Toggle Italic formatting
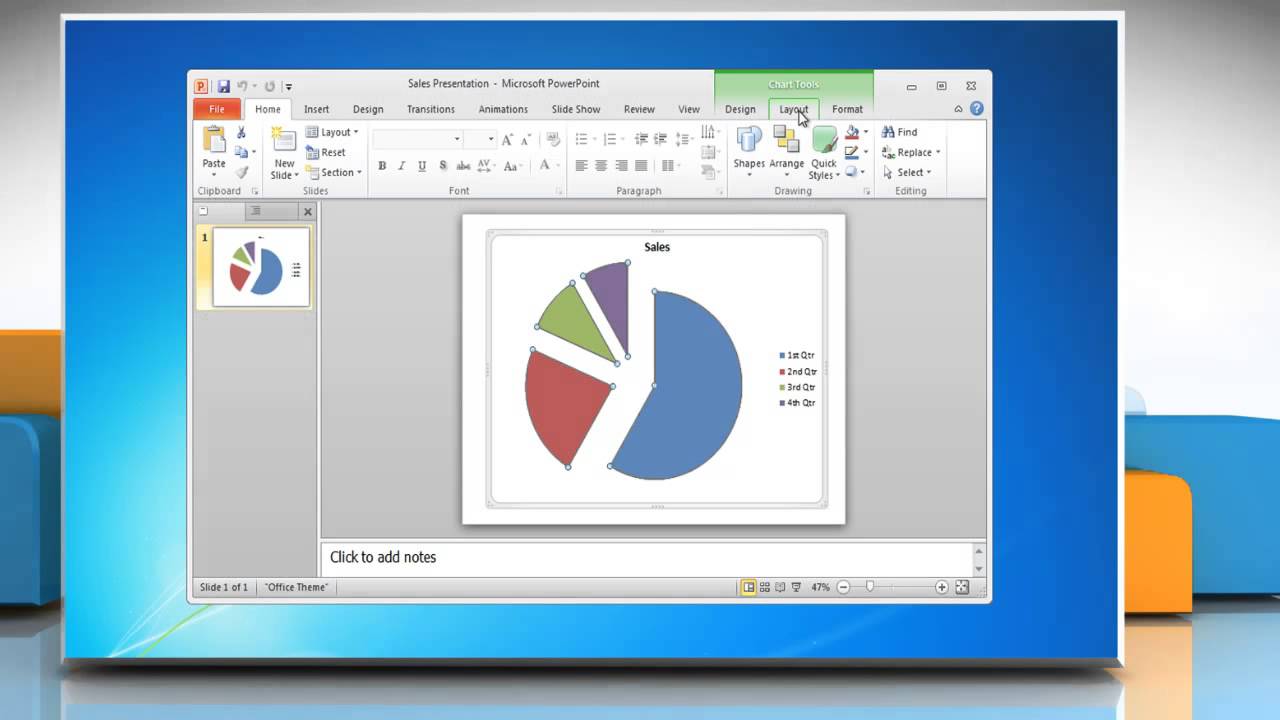This screenshot has width=1280, height=720. 402,166
